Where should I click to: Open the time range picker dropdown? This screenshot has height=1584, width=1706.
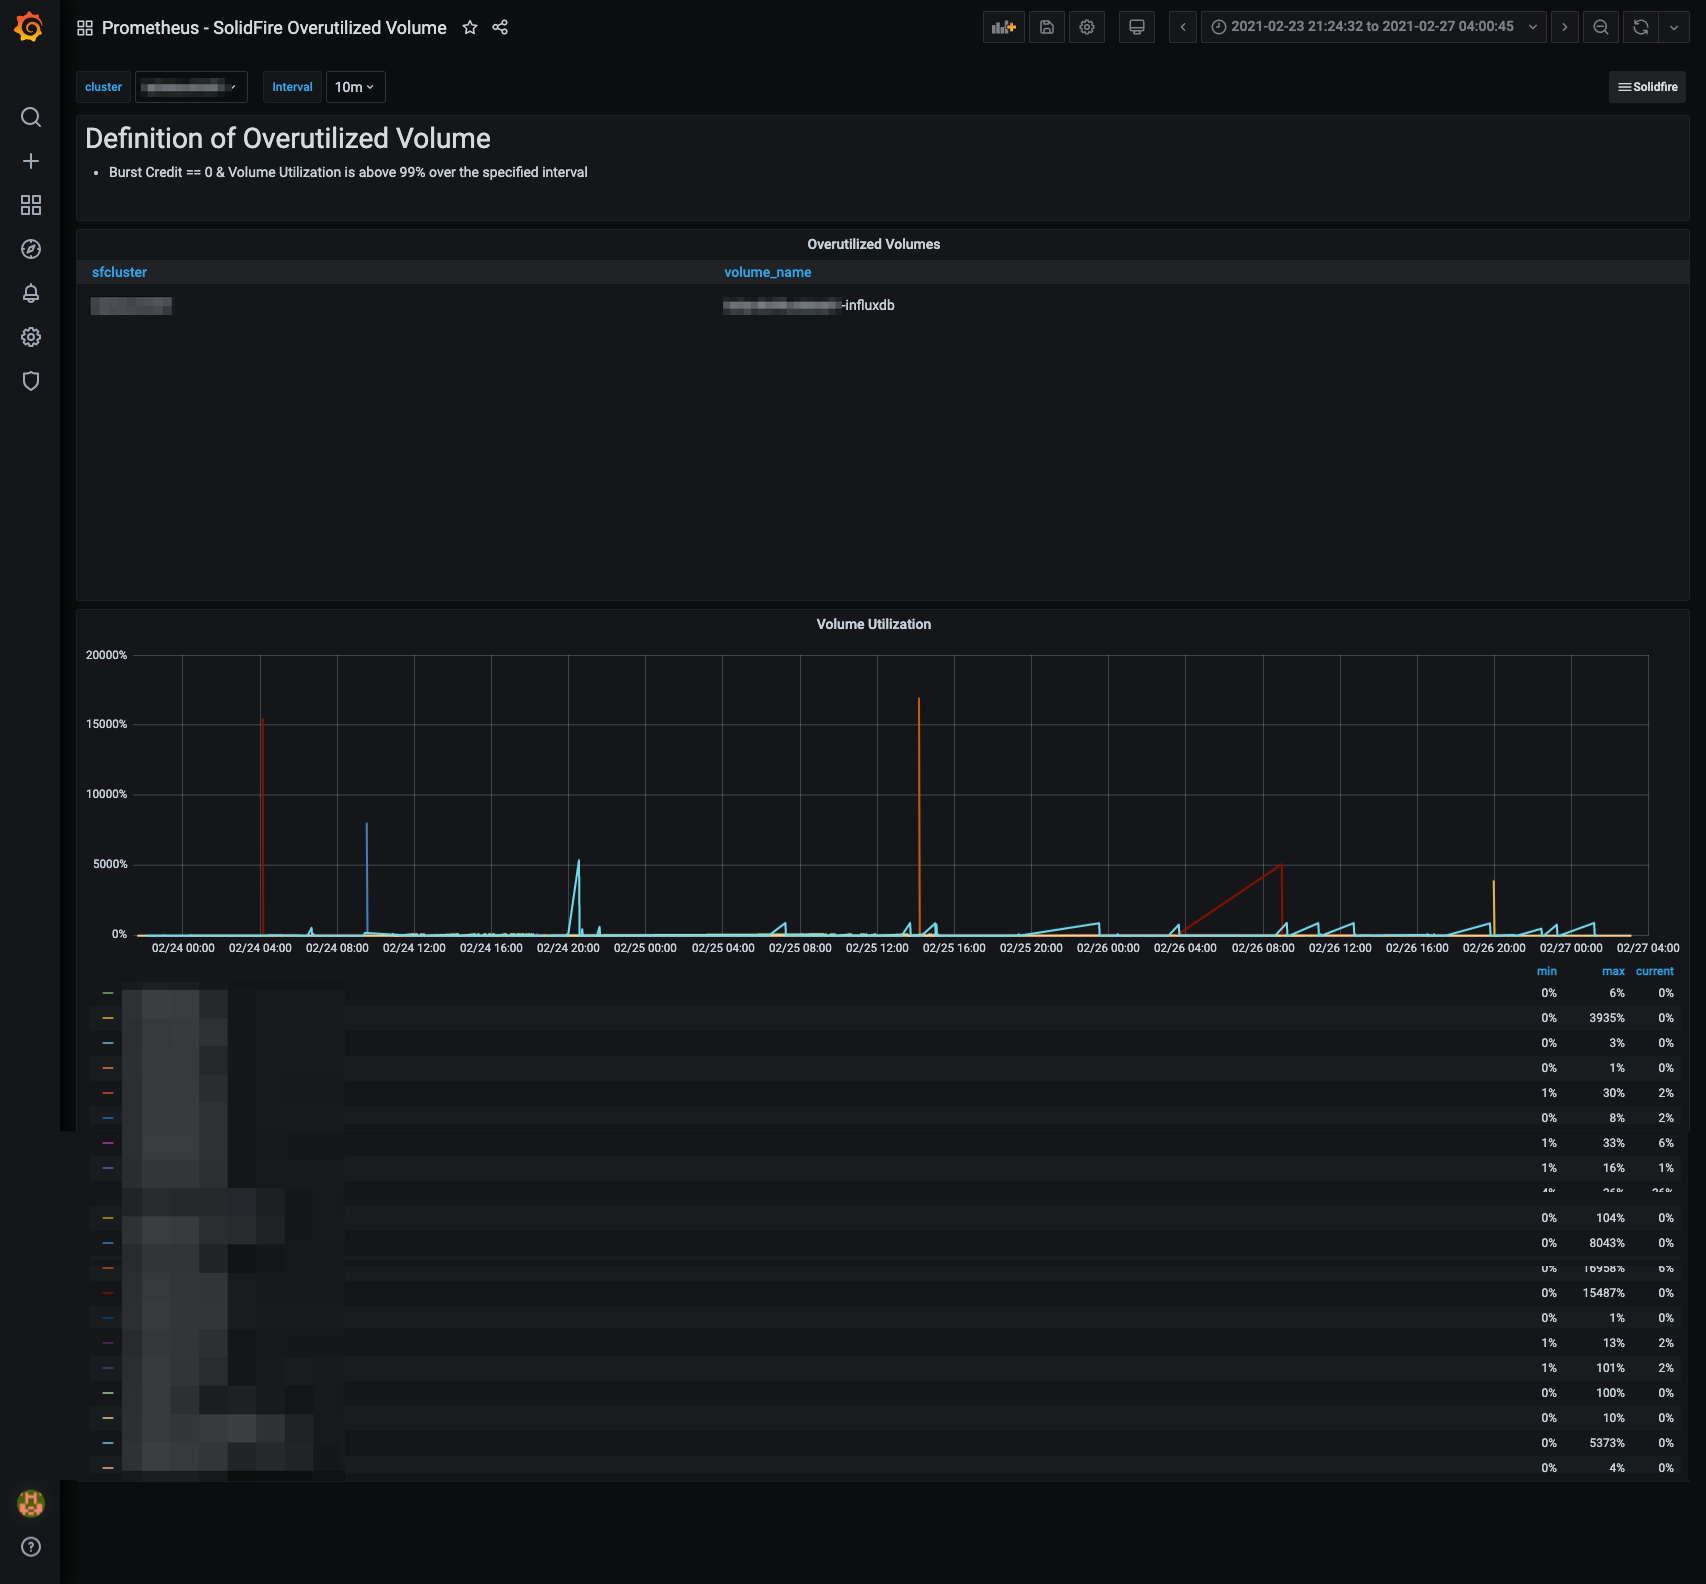click(1373, 28)
